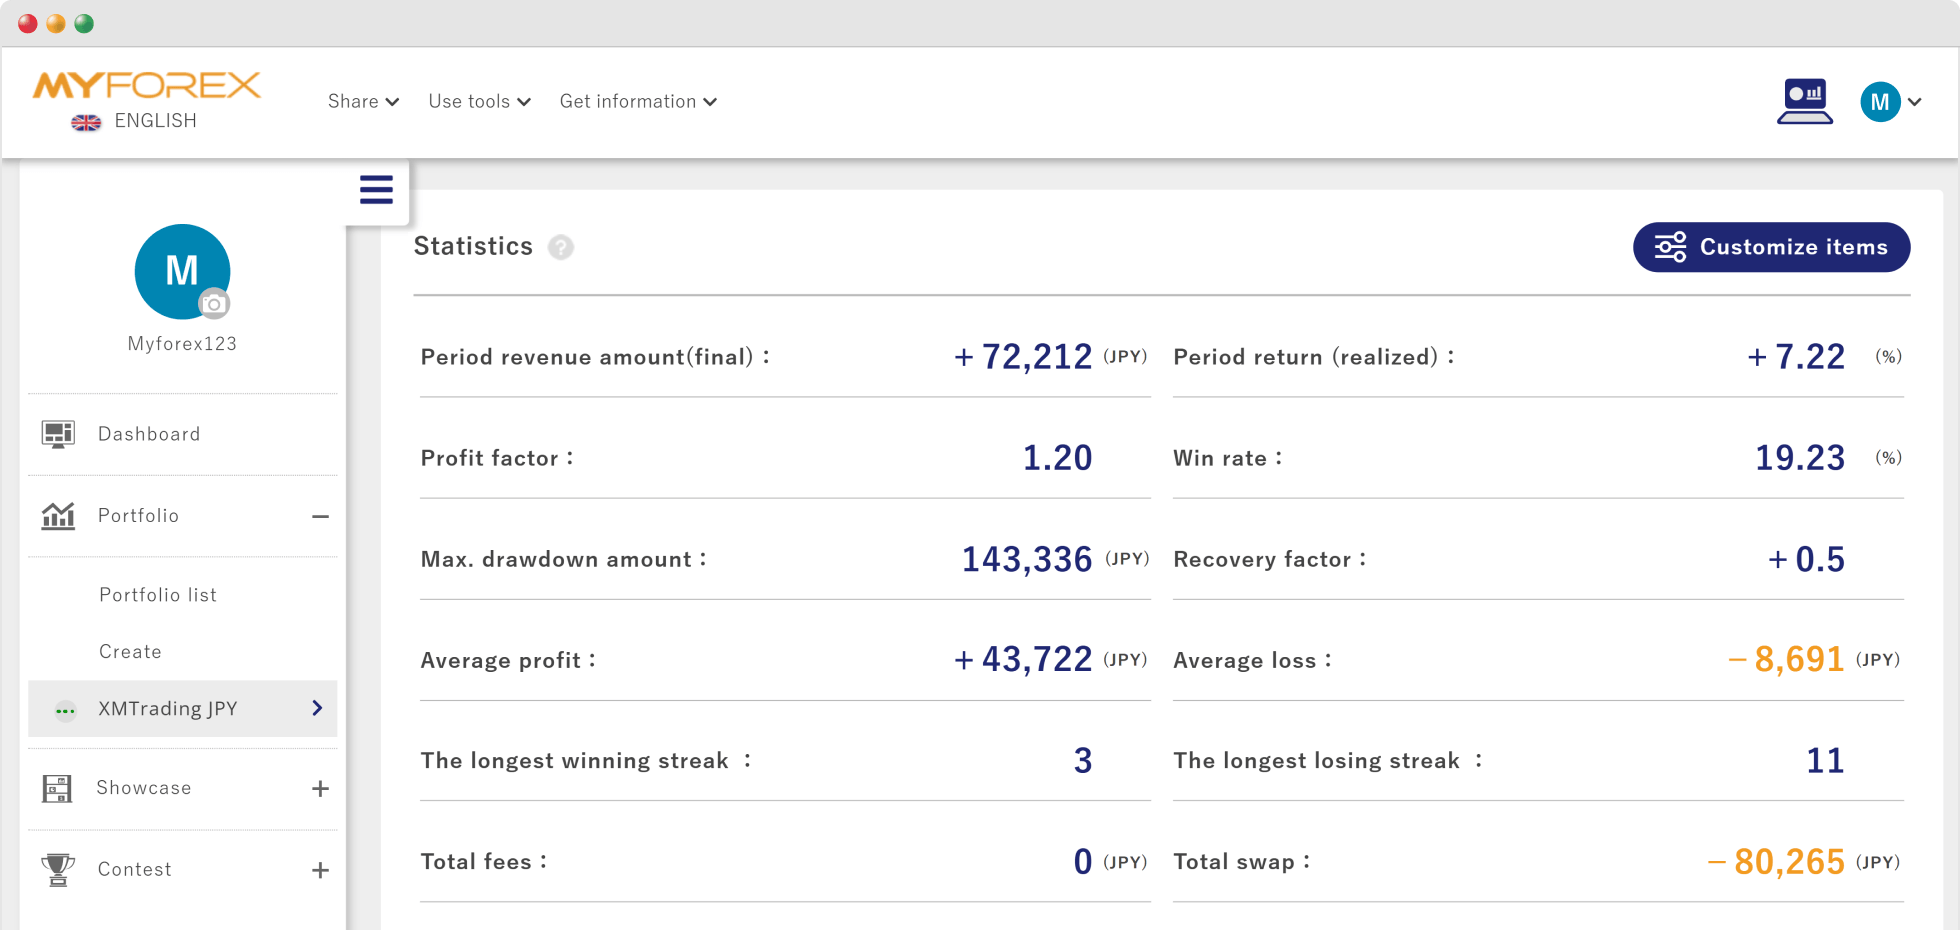Expand the Contest section with plus
The image size is (1960, 930).
click(320, 871)
